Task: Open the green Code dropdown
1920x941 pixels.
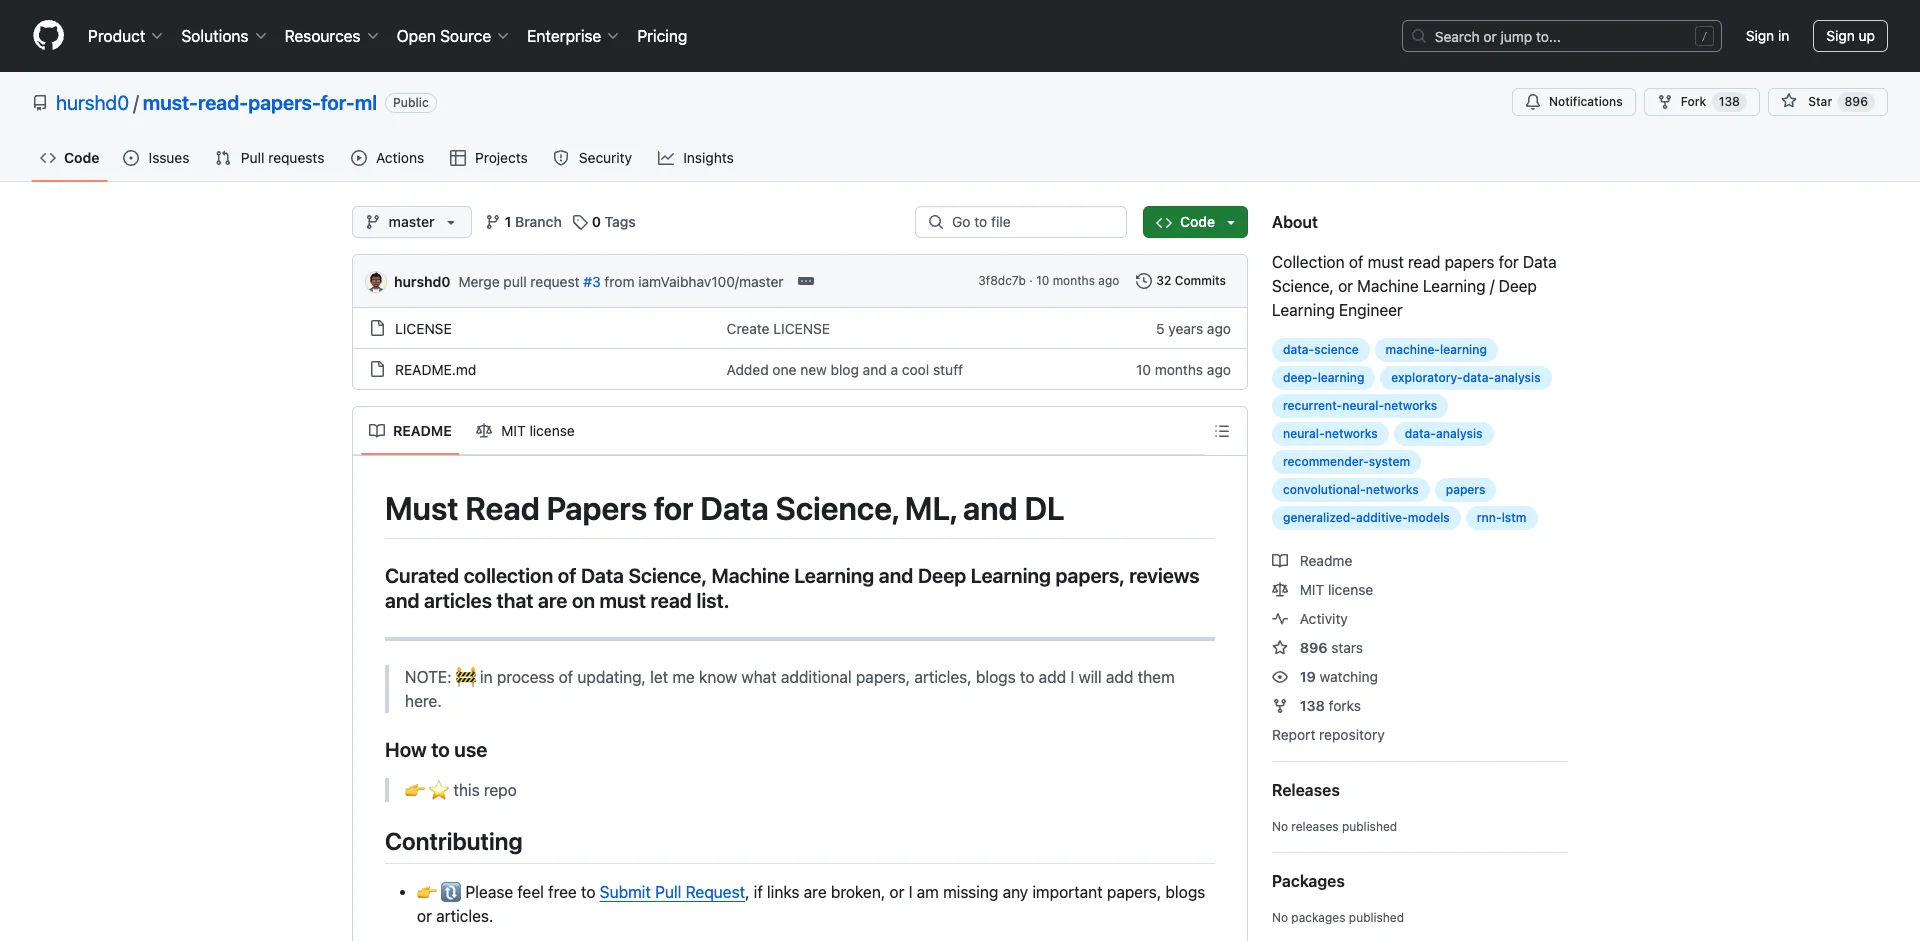Action: pyautogui.click(x=1195, y=222)
